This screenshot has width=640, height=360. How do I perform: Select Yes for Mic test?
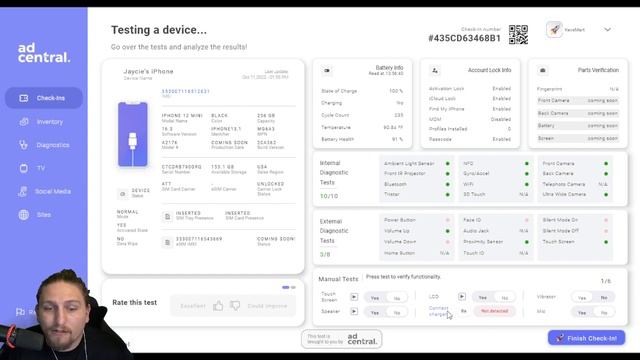pos(582,313)
